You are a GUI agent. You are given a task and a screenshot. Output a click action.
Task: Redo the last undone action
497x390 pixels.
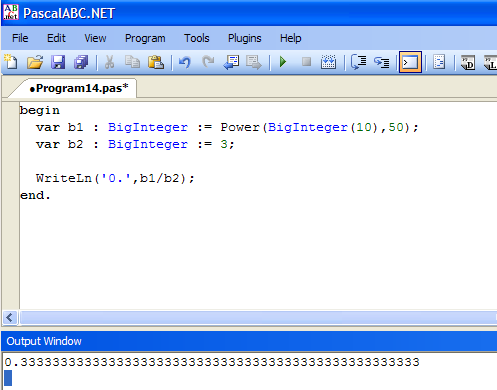click(208, 62)
